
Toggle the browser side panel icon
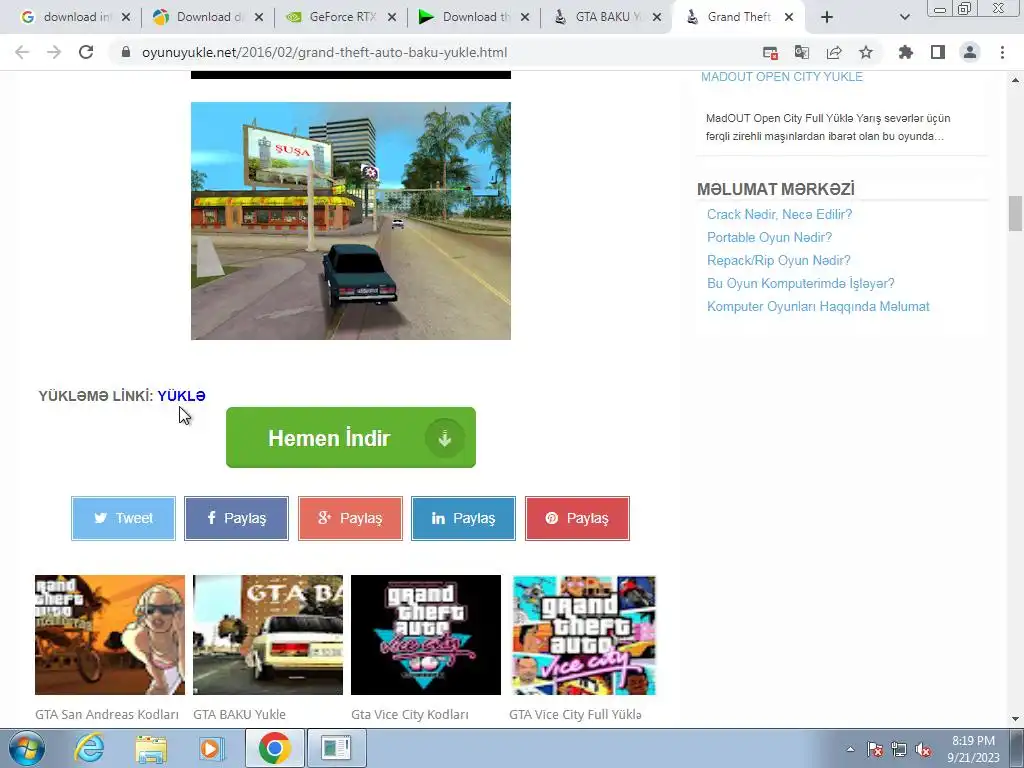(x=938, y=52)
